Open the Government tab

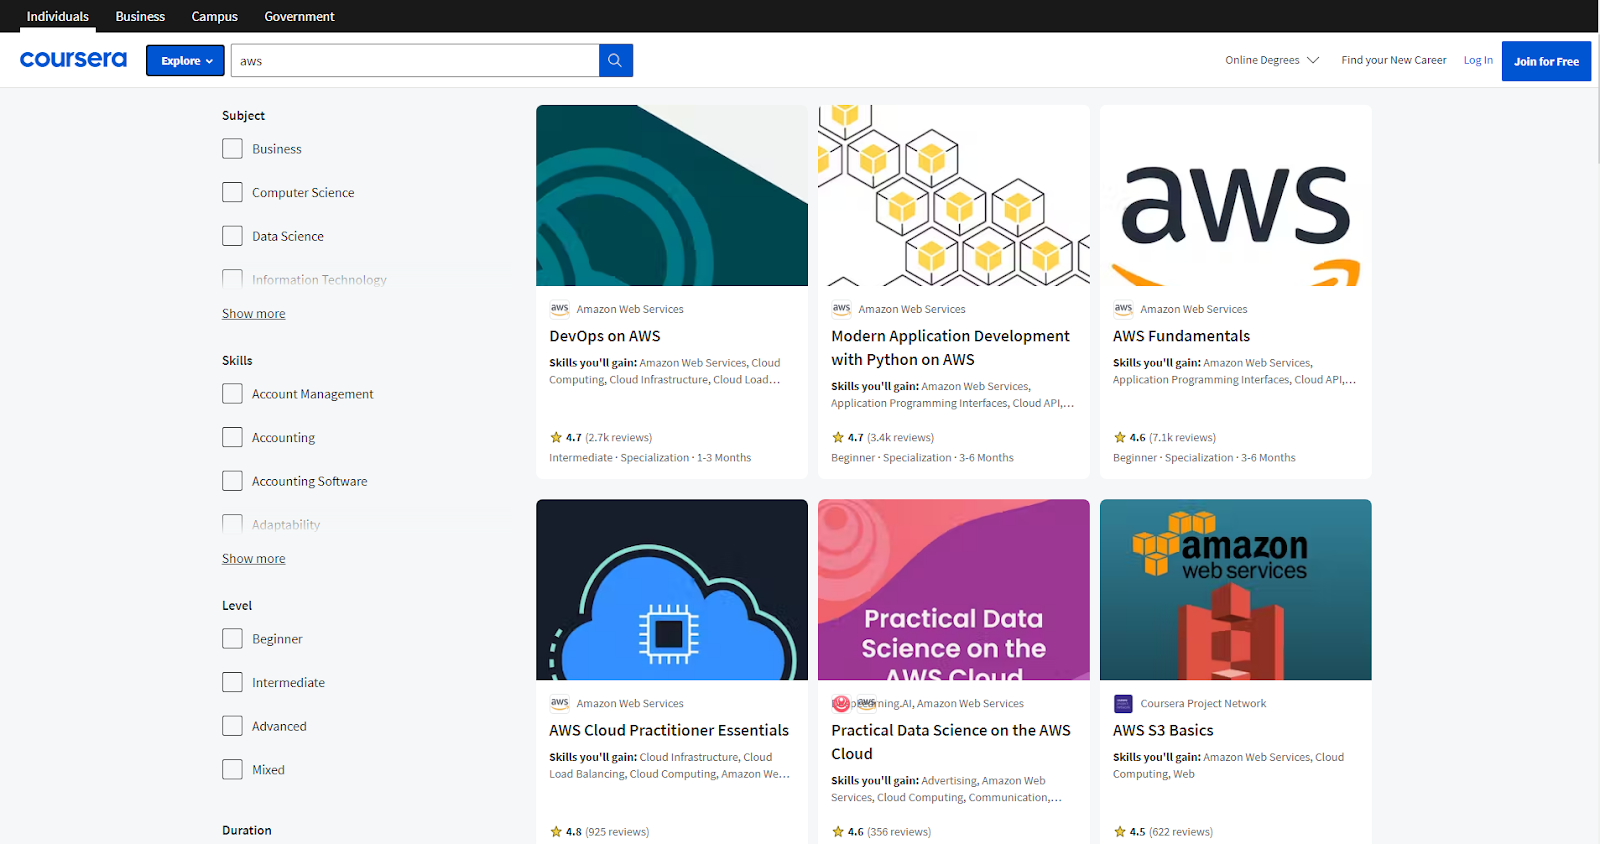[x=299, y=16]
